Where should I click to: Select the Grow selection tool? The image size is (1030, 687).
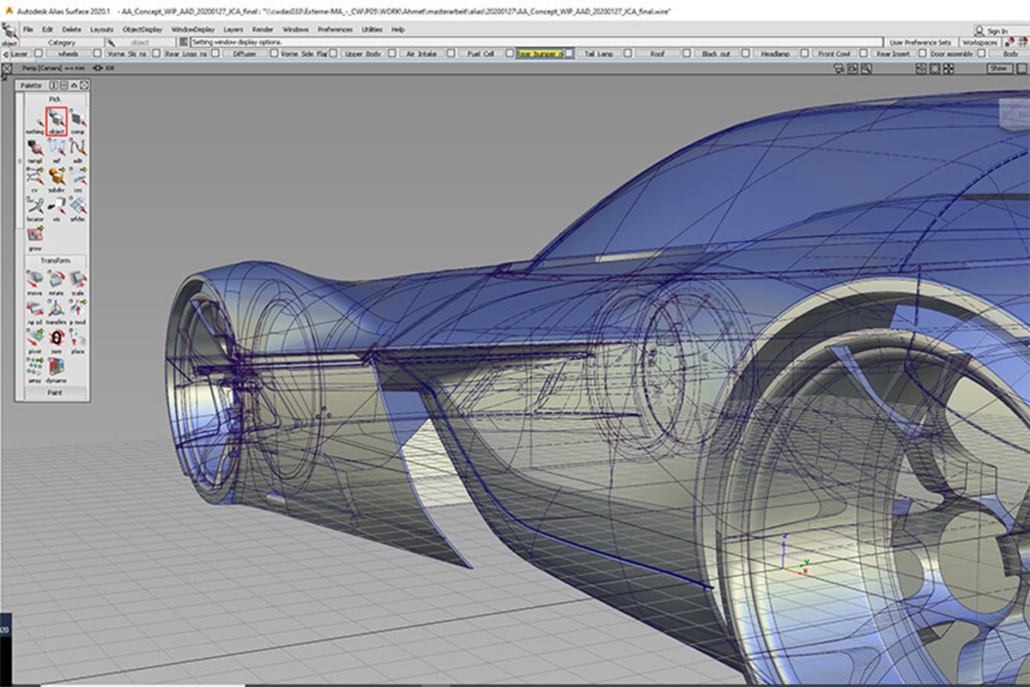click(35, 238)
